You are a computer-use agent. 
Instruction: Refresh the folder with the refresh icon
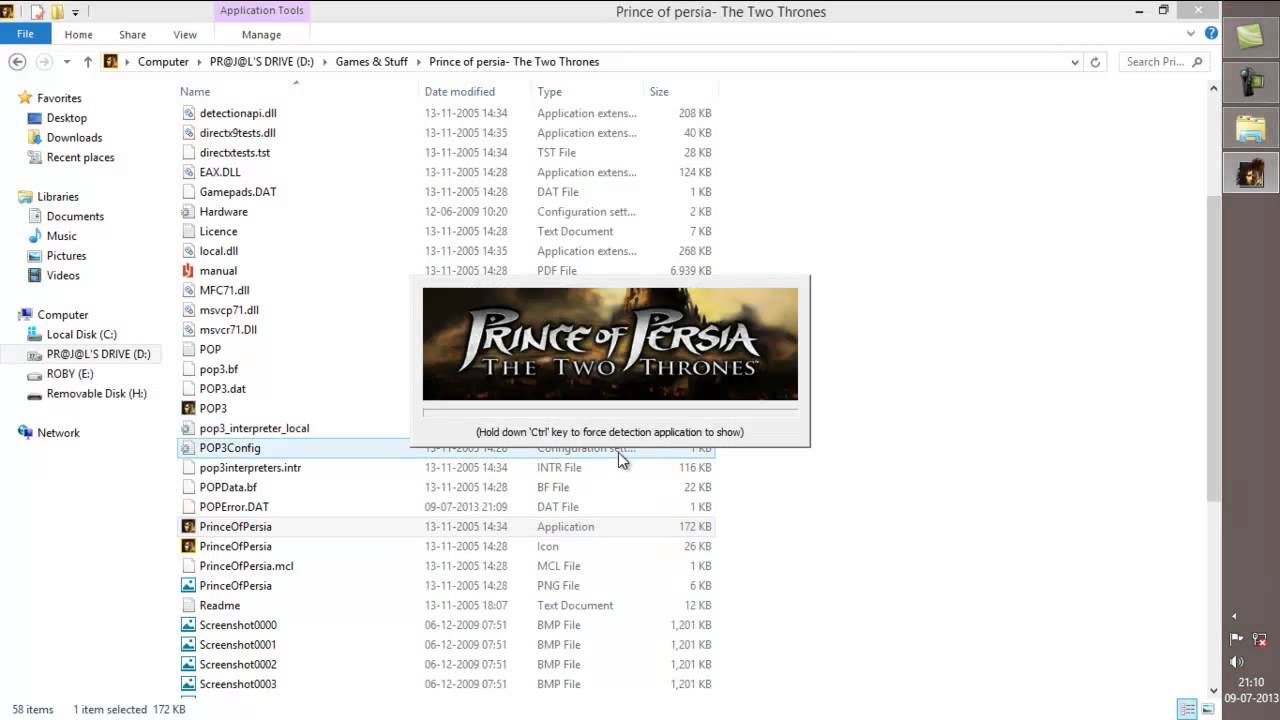pyautogui.click(x=1095, y=62)
